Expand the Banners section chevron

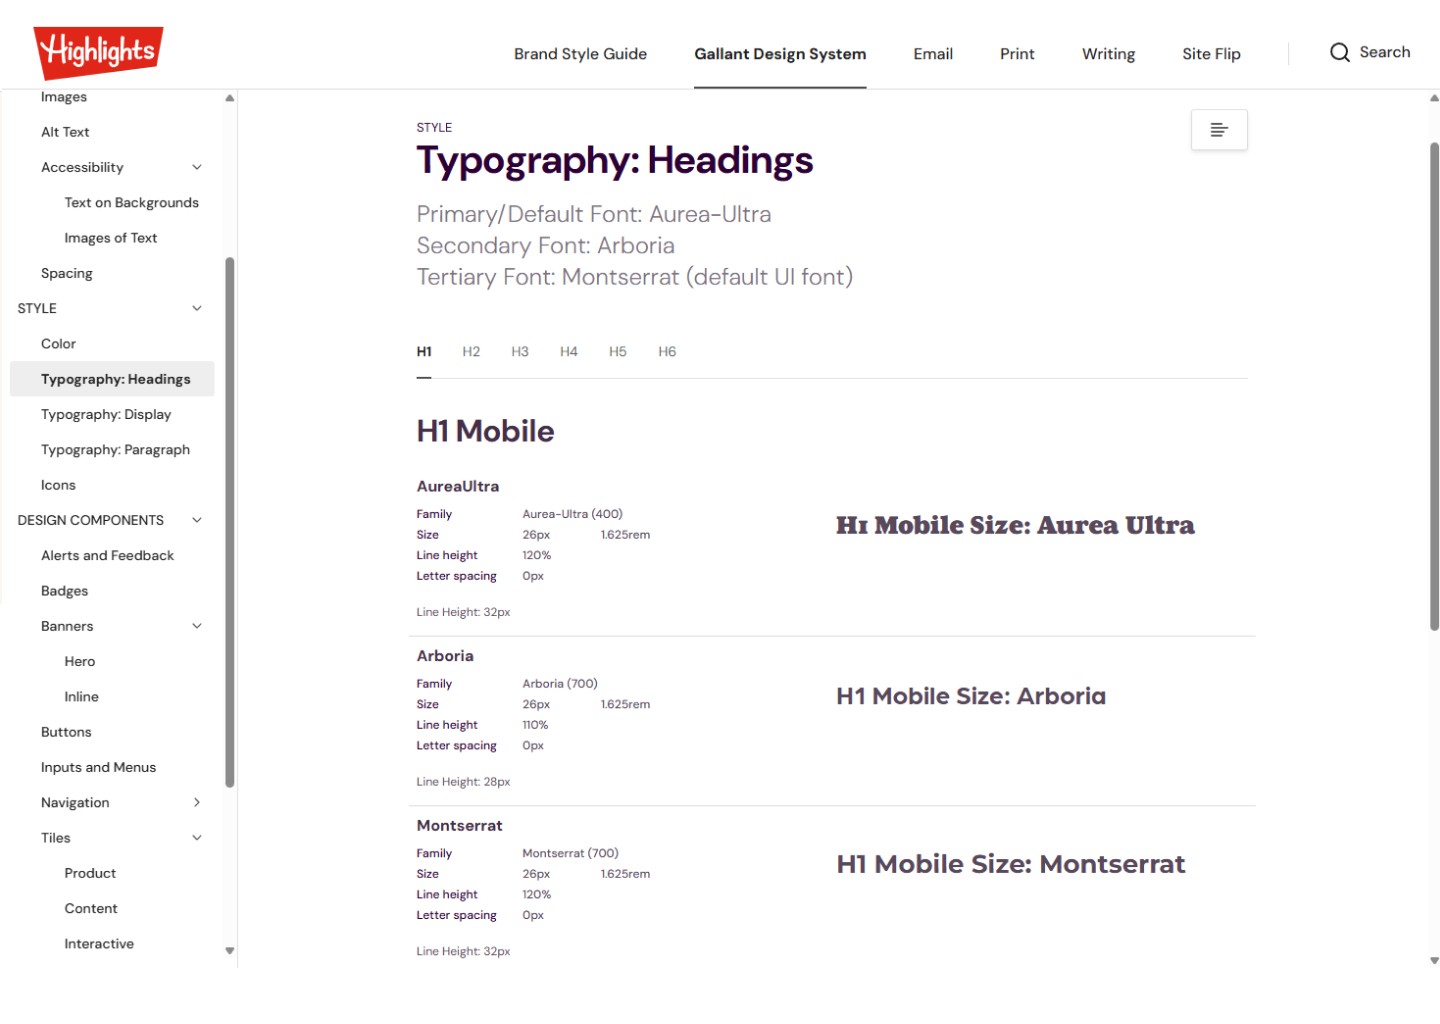click(197, 625)
